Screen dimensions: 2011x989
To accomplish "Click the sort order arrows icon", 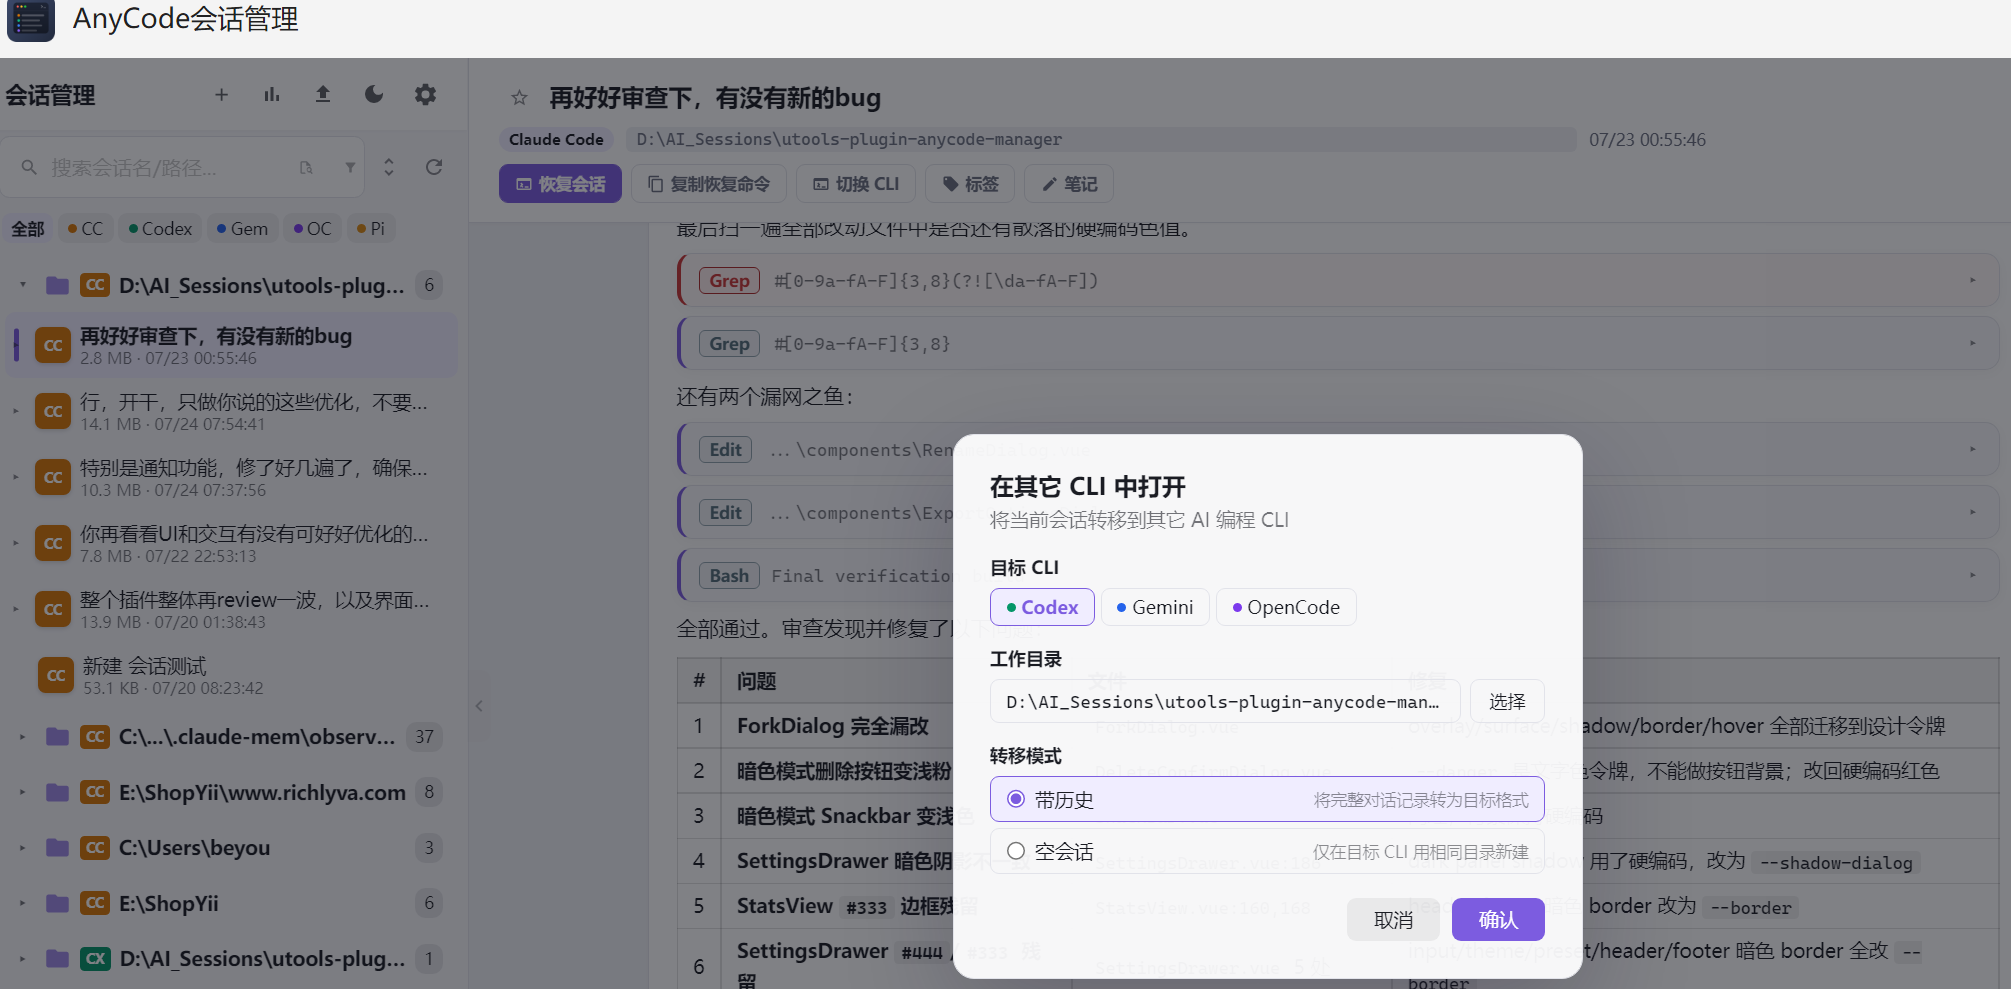I will (389, 167).
